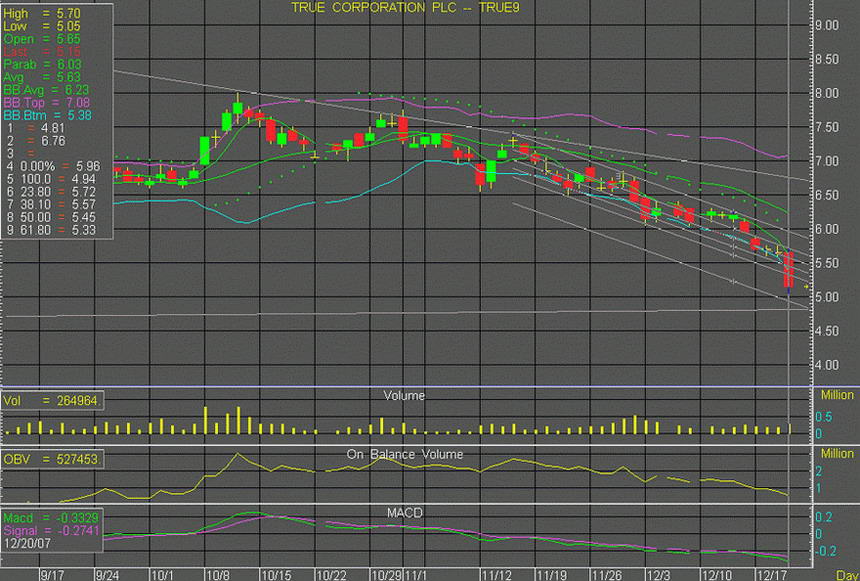Click Fibonacci 0.00% level 5.96
Screen dimensions: 860x581
(54, 166)
